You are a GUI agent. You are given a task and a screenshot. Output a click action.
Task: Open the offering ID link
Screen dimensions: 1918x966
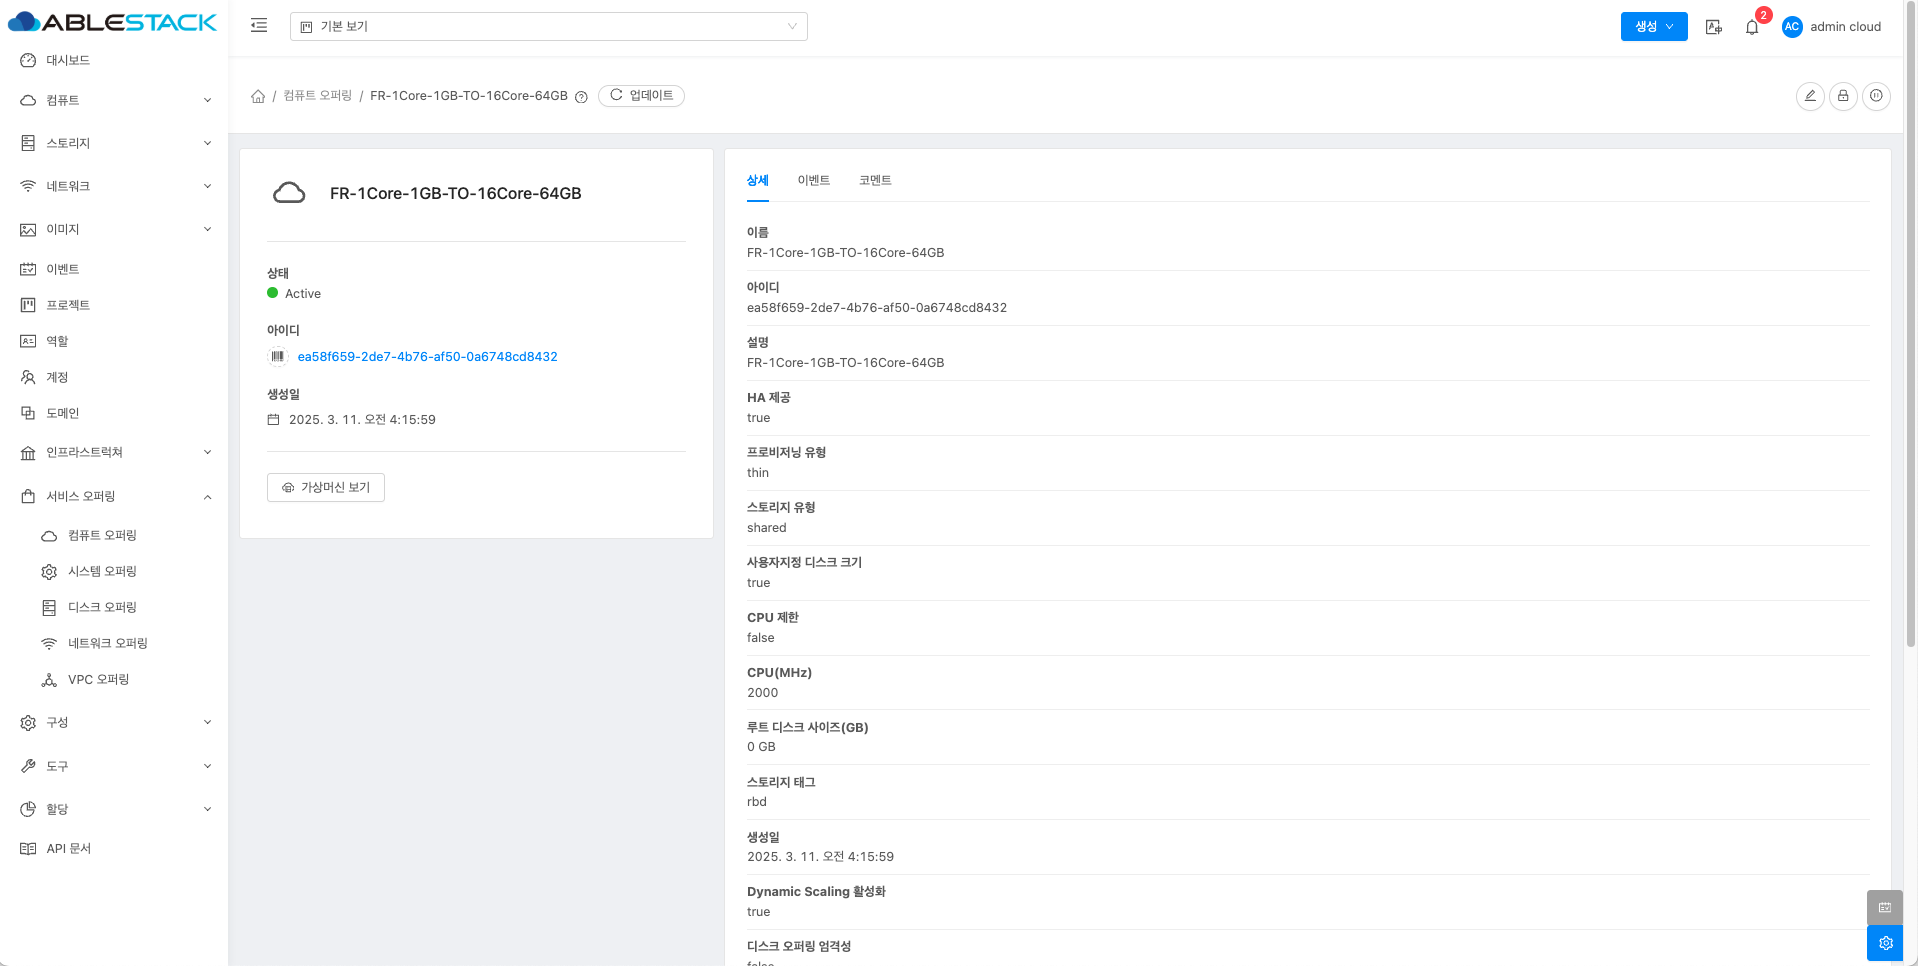(x=427, y=357)
